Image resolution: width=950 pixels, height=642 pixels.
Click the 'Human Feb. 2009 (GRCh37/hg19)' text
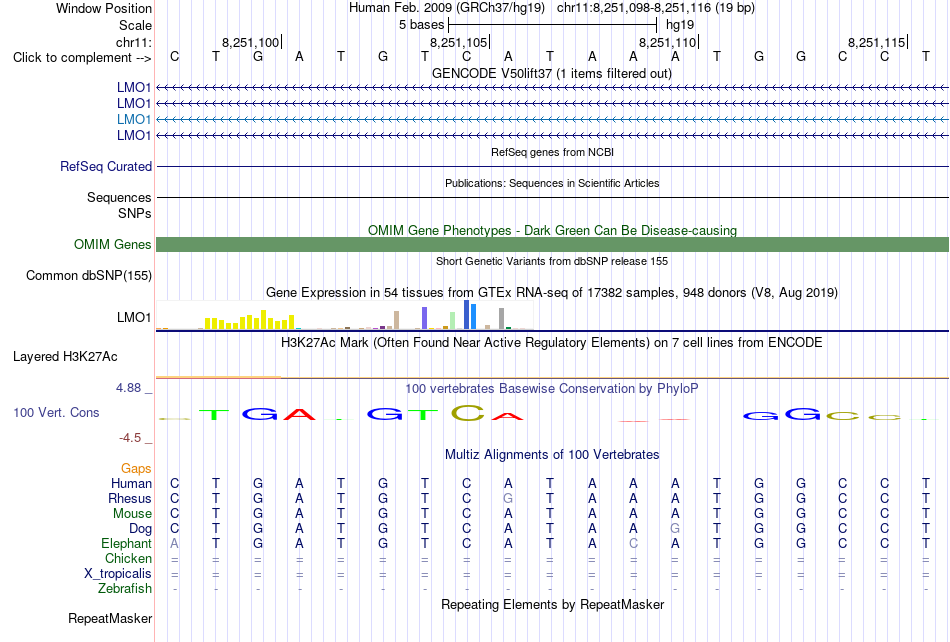tap(447, 8)
